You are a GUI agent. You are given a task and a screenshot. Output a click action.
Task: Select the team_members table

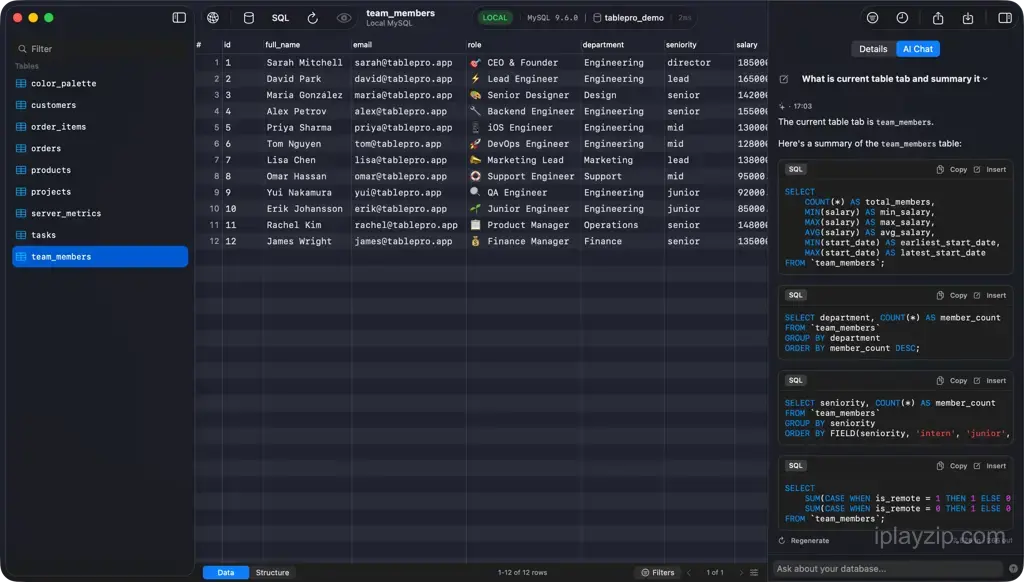tap(100, 257)
